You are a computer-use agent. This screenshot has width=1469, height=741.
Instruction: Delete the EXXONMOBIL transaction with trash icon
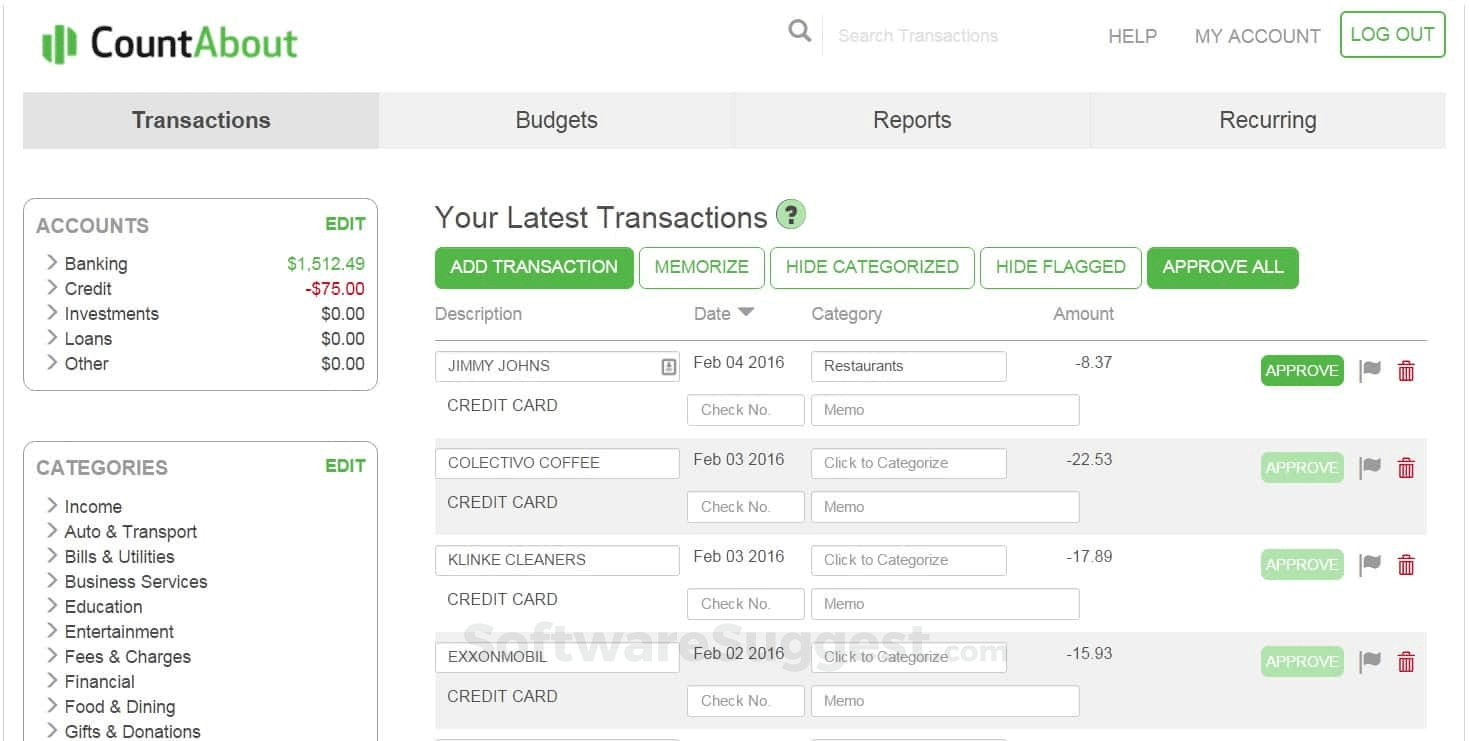(1406, 661)
